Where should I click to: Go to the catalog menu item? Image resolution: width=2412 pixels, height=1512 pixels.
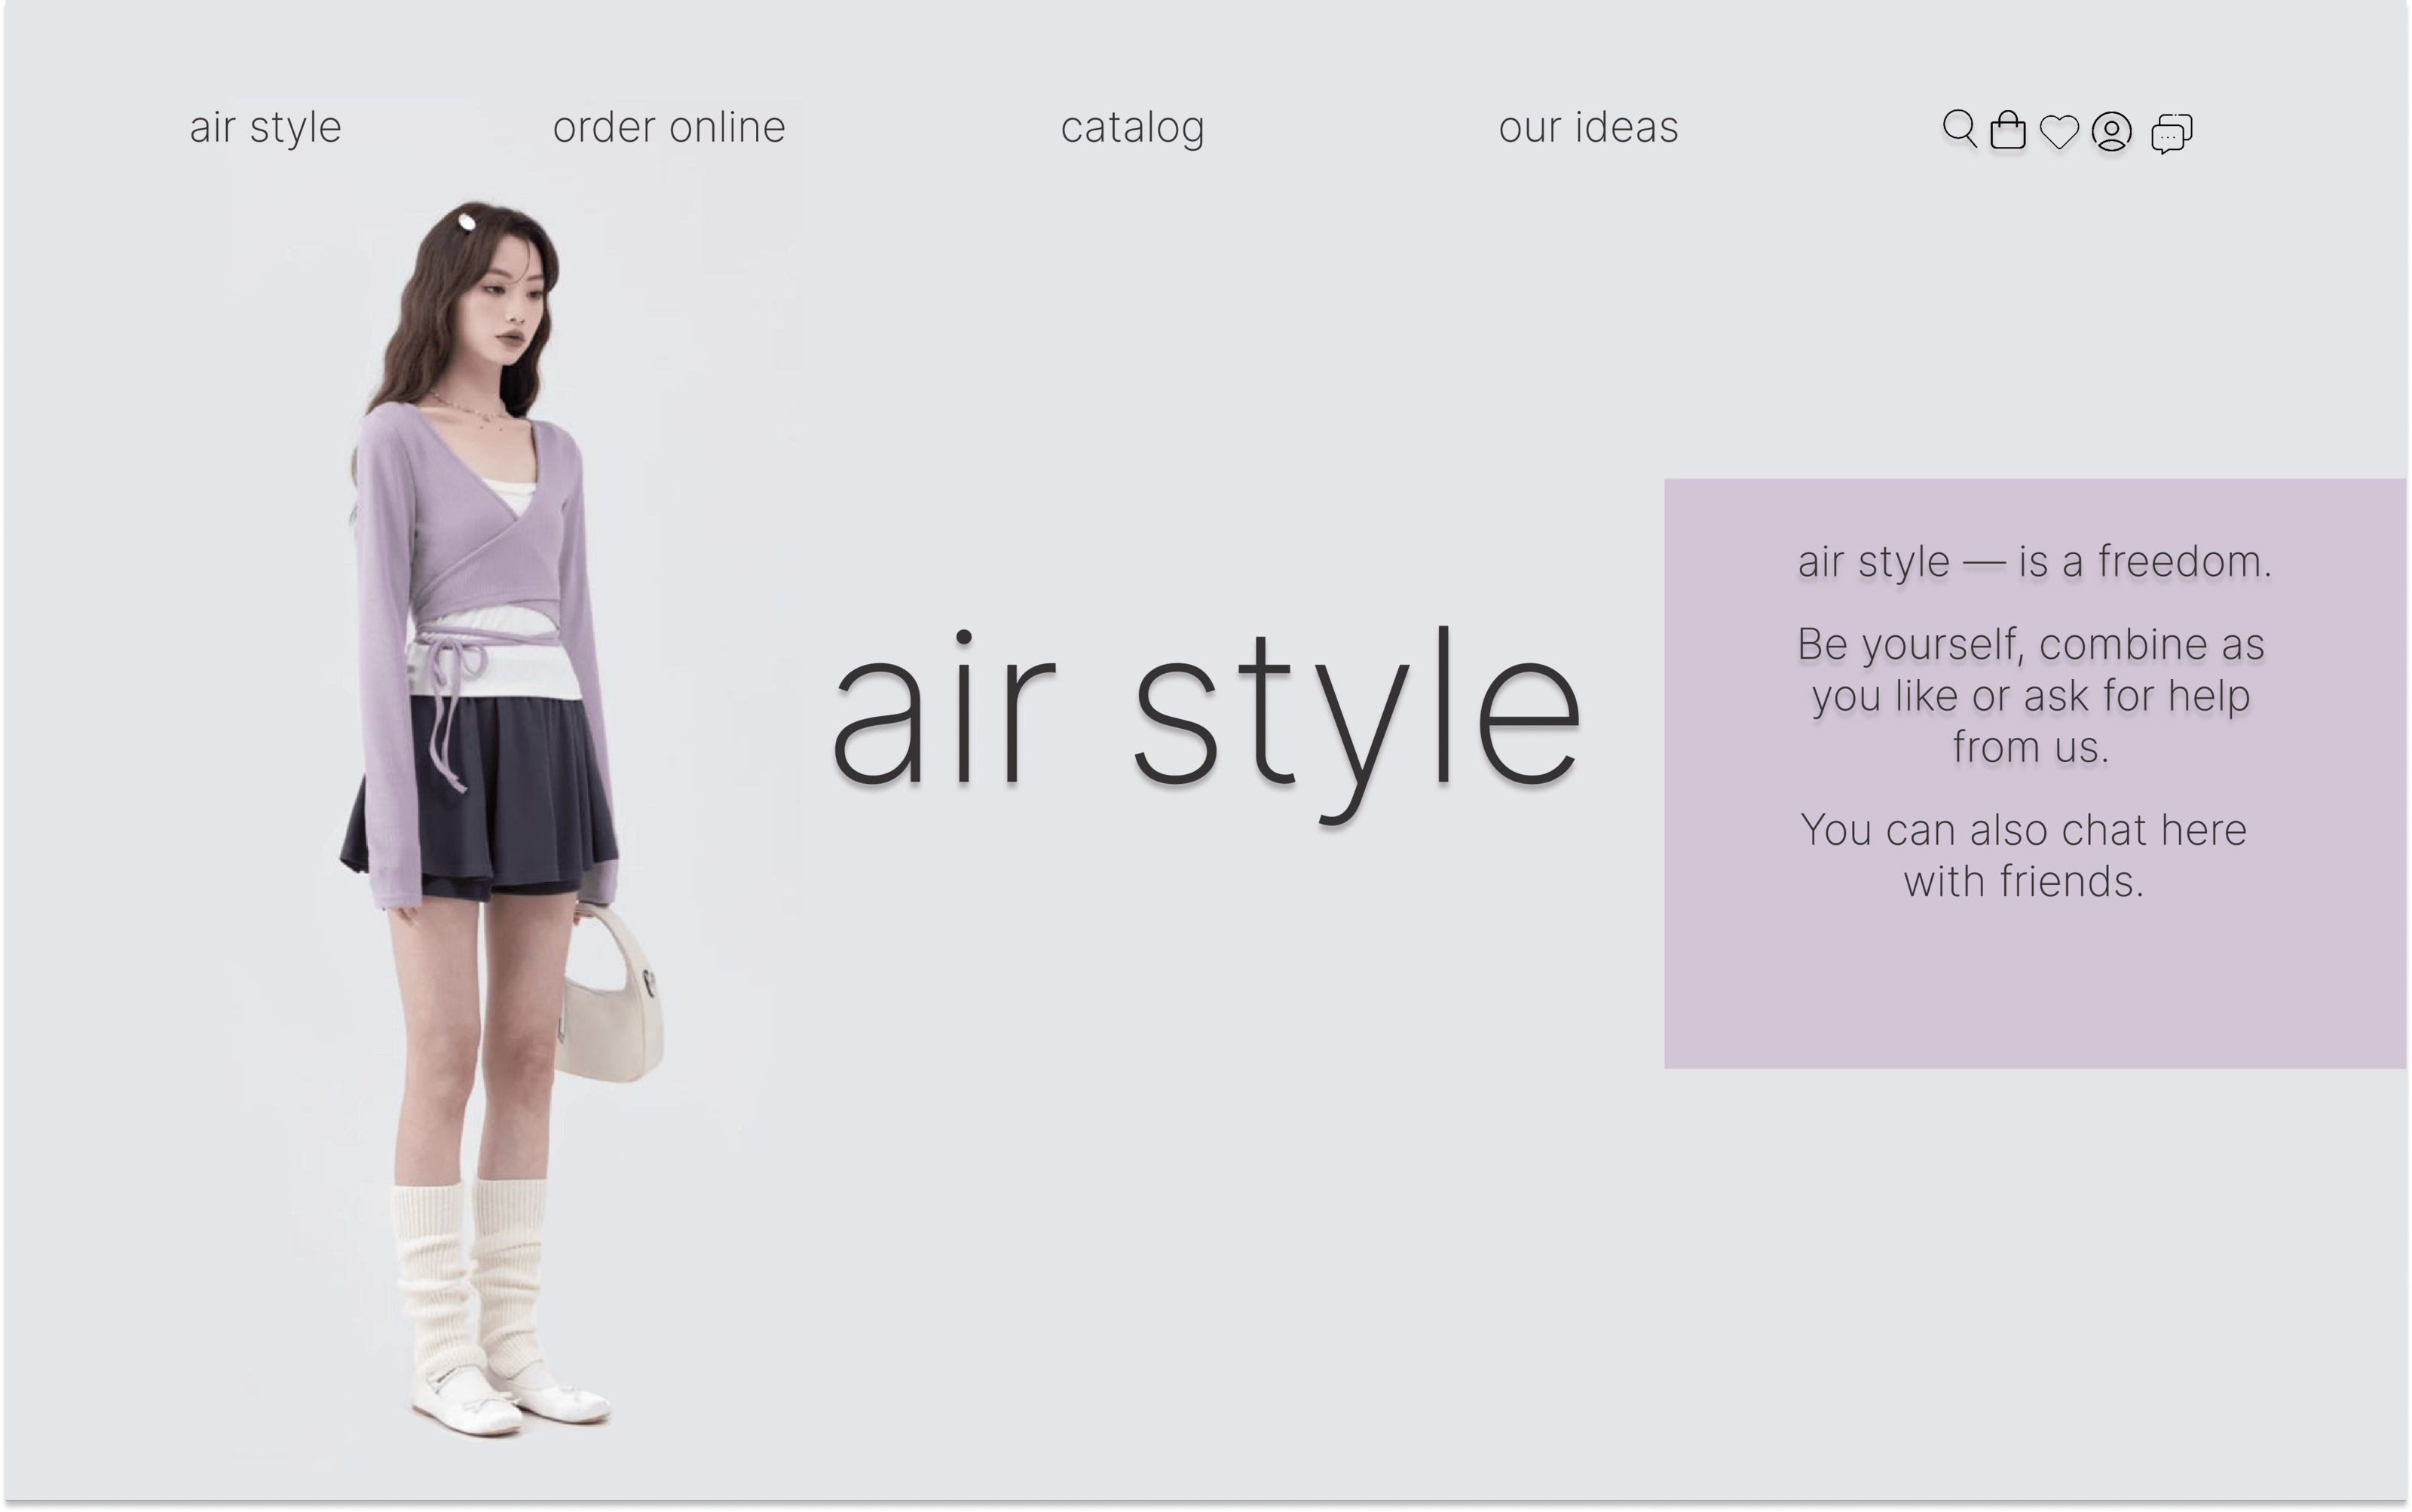pyautogui.click(x=1132, y=128)
